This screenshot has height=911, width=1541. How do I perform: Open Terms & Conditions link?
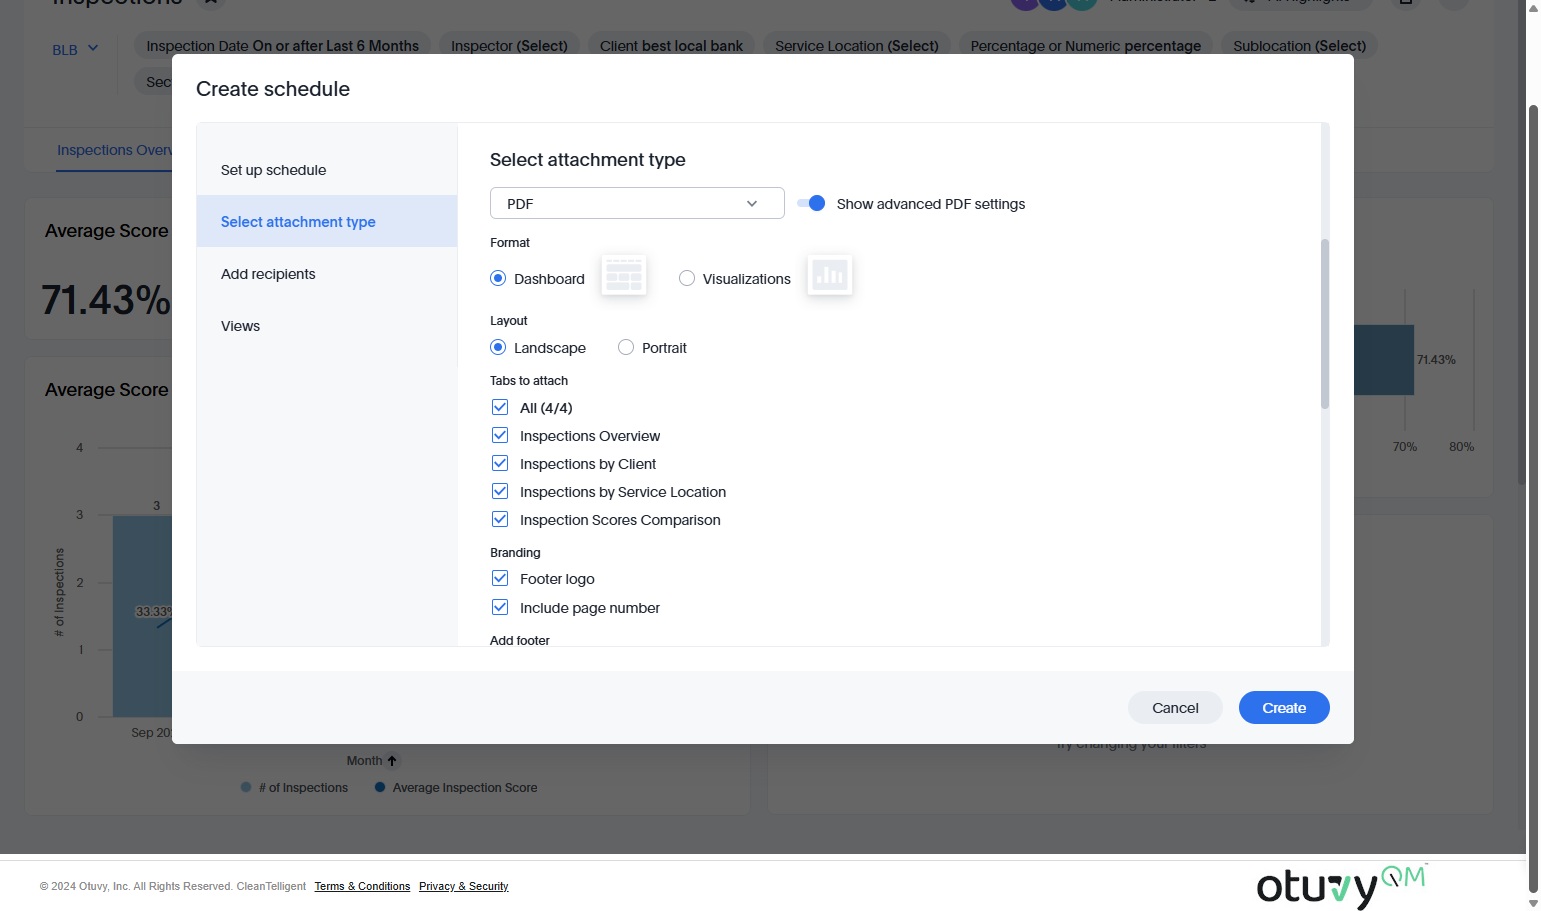362,886
